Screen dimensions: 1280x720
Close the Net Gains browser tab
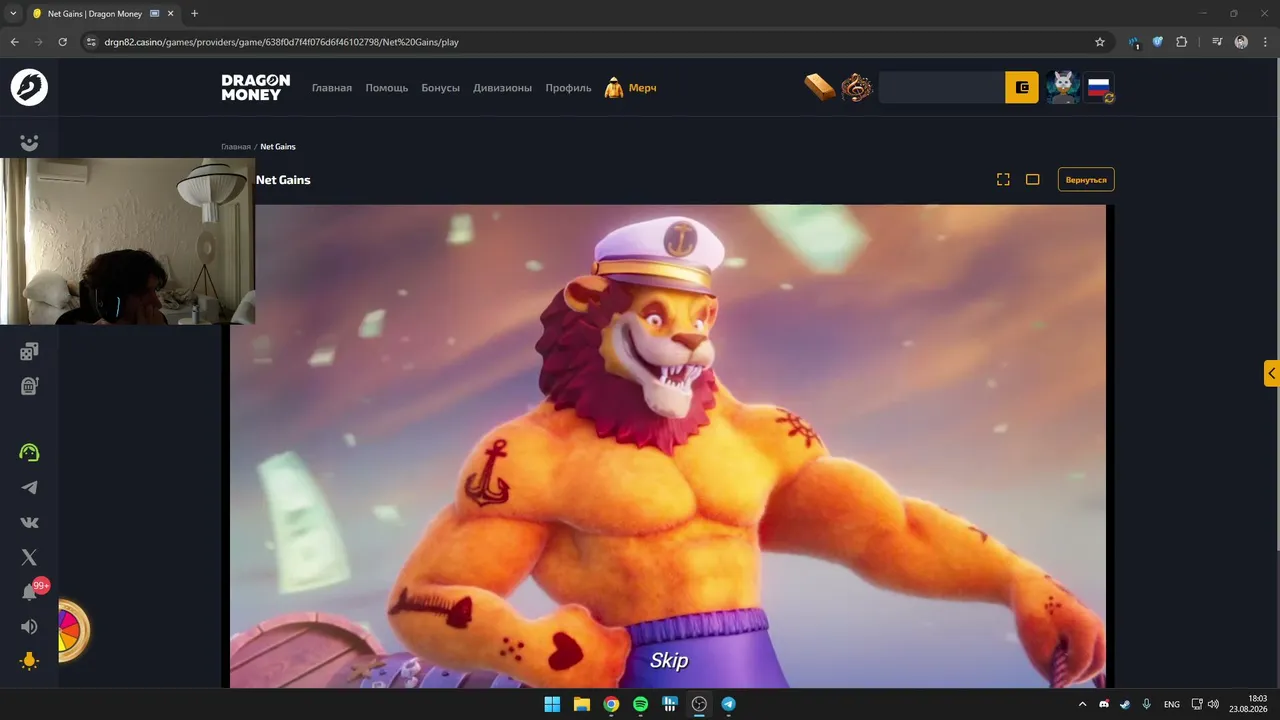(x=170, y=14)
